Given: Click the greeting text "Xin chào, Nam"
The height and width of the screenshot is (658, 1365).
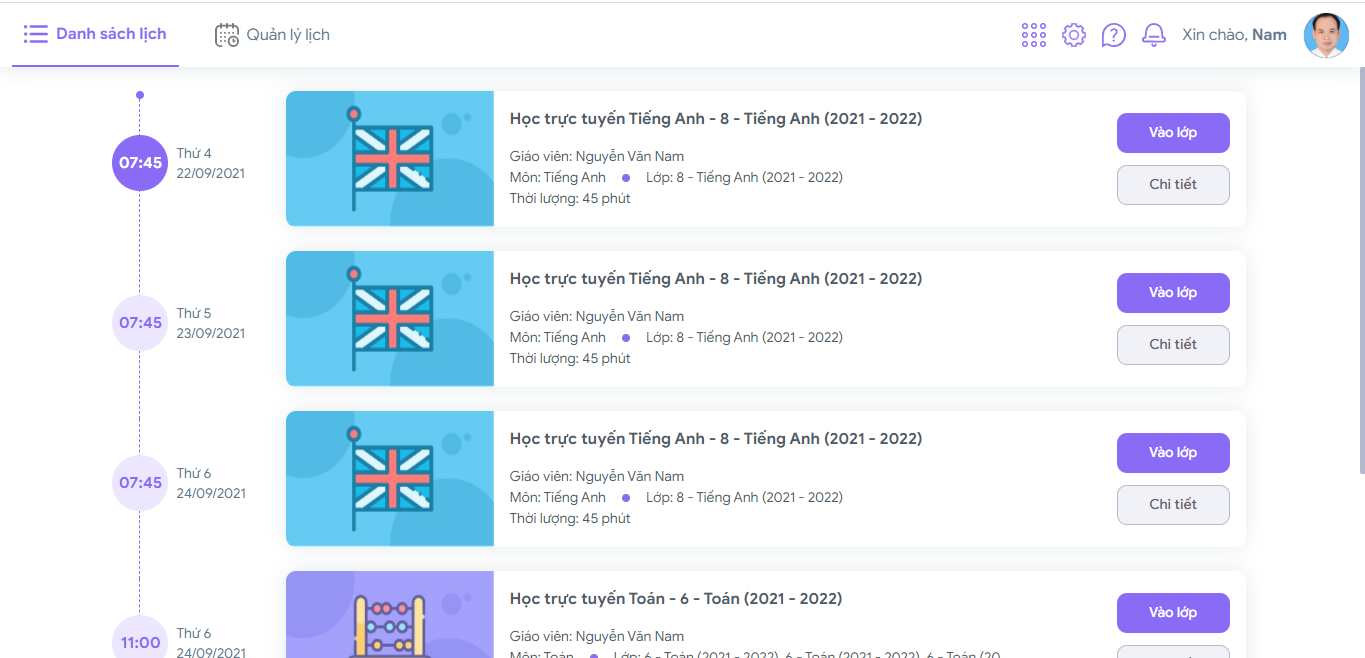Looking at the screenshot, I should tap(1234, 35).
